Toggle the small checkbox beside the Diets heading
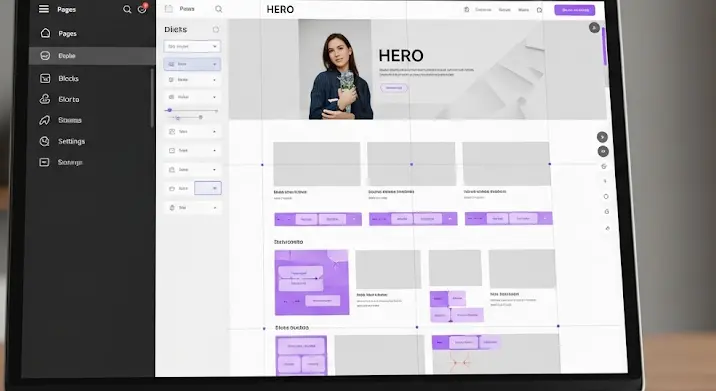This screenshot has height=391, width=716. click(216, 30)
